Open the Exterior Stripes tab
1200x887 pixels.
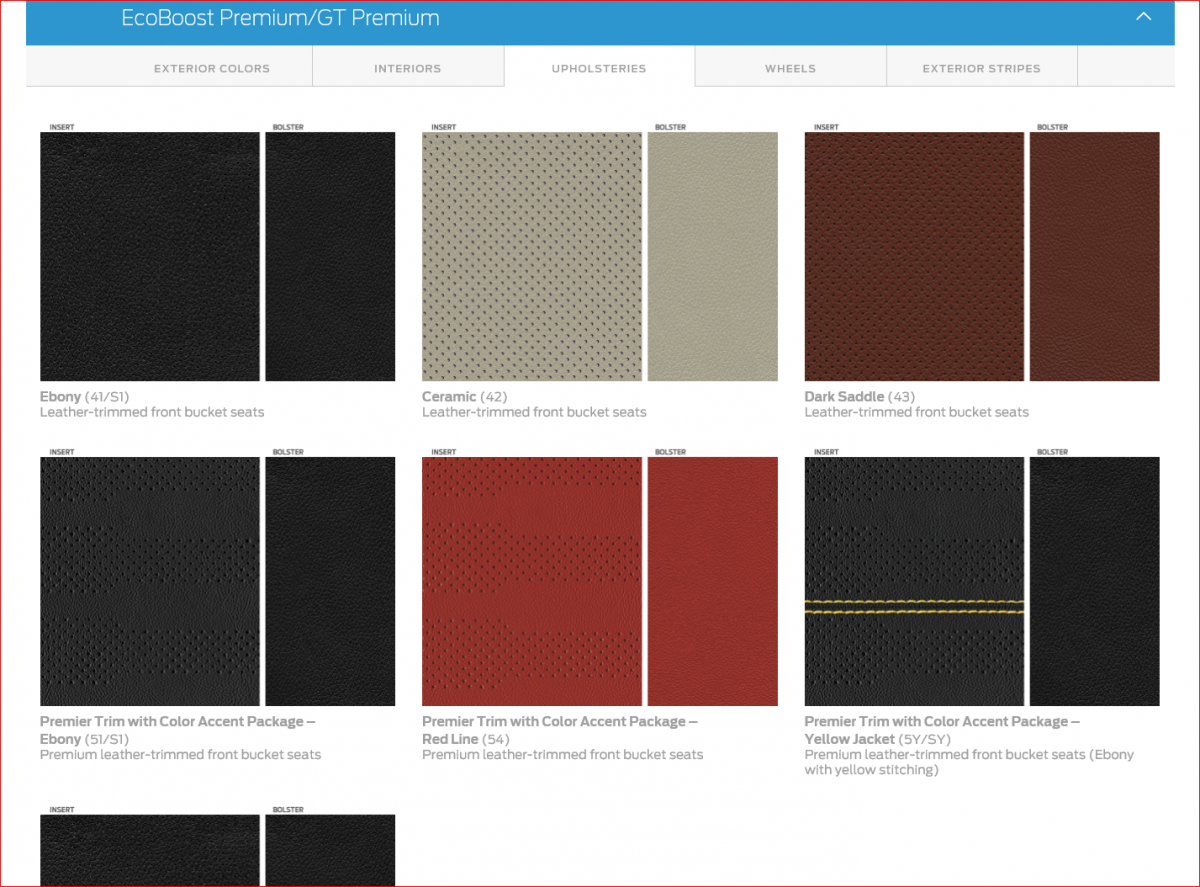[x=981, y=68]
